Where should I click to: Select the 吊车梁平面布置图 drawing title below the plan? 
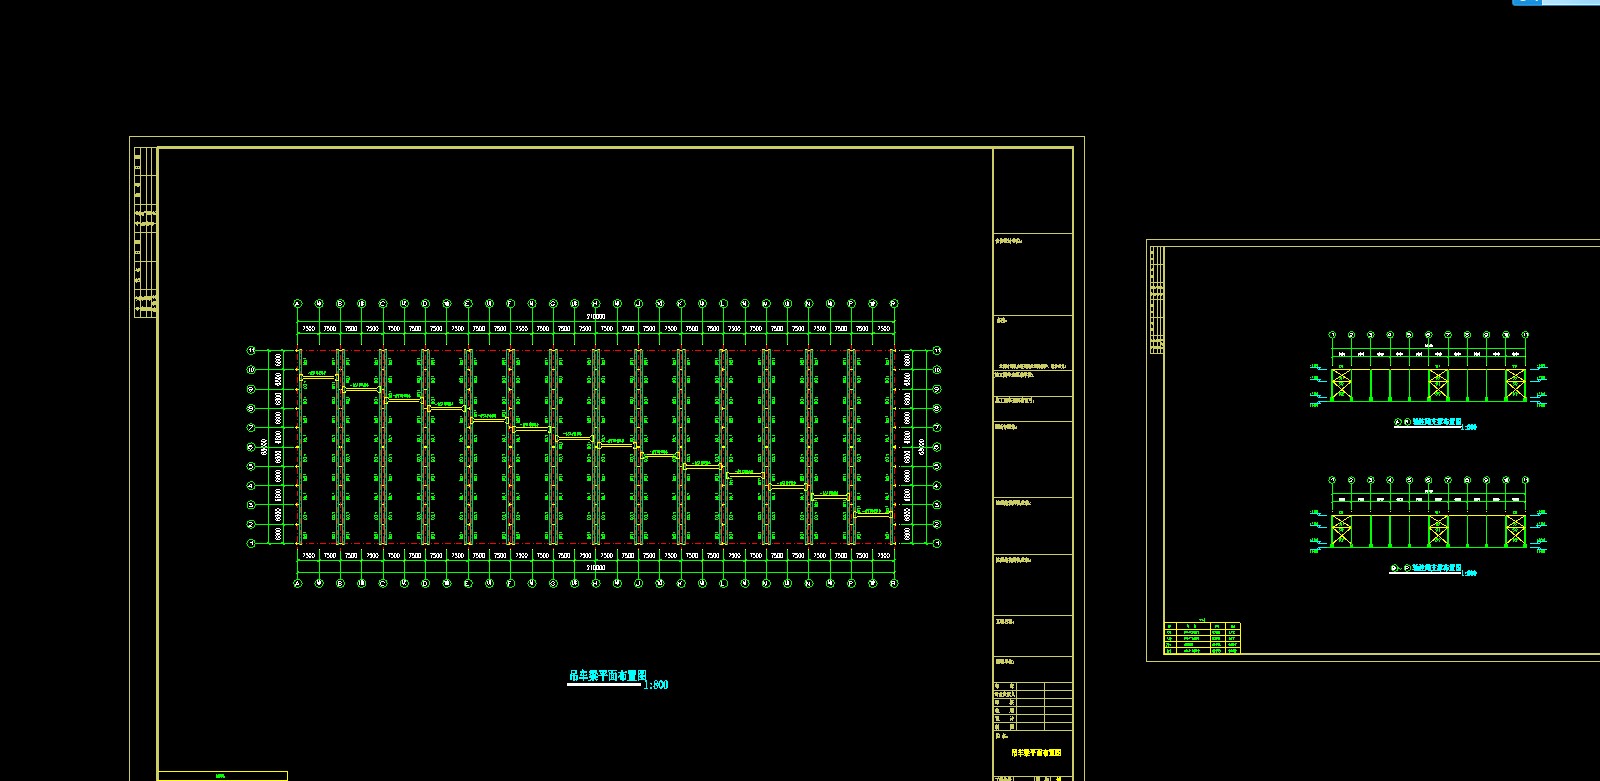click(x=608, y=676)
